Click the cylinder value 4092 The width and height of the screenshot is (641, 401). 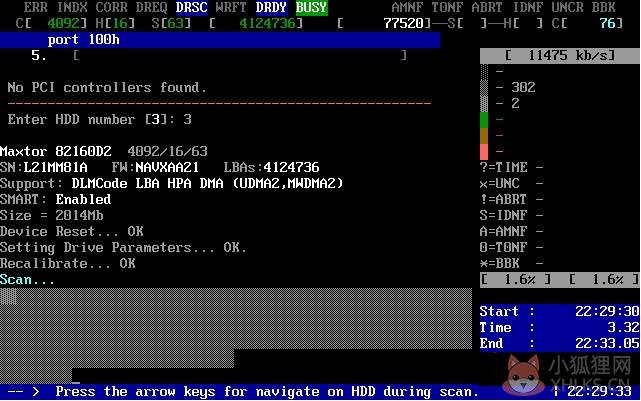point(63,23)
